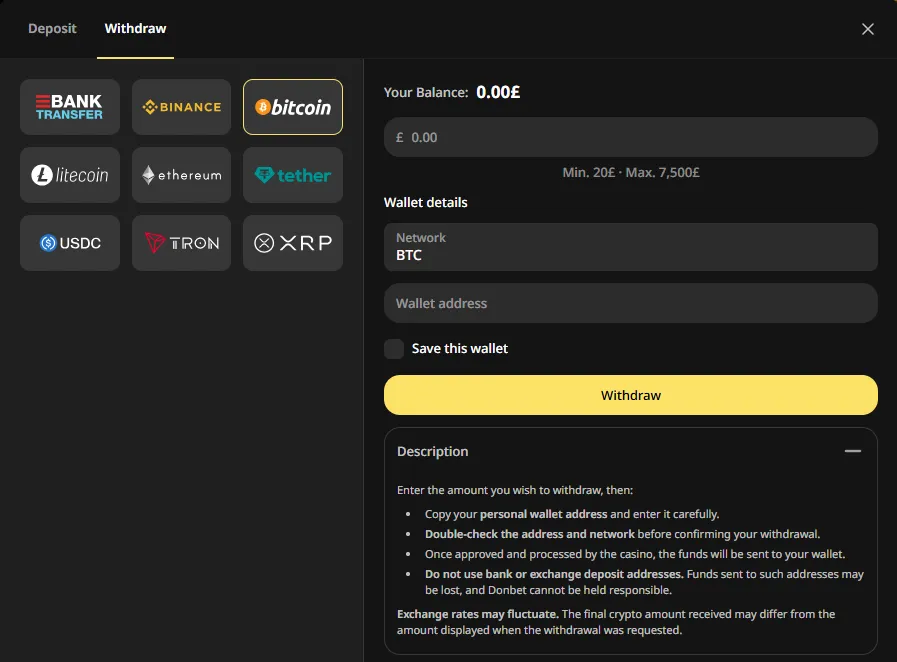Click 'Double-check the address and network' text
897x662 pixels.
coord(530,534)
